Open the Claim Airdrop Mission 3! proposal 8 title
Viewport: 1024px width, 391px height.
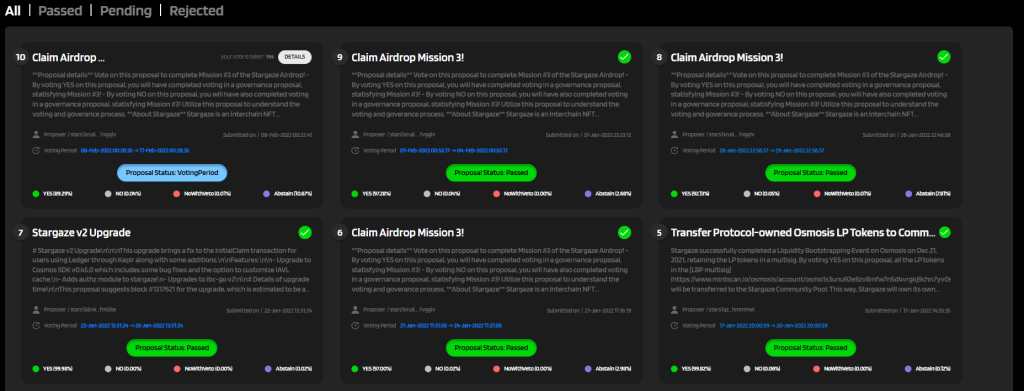pyautogui.click(x=727, y=57)
